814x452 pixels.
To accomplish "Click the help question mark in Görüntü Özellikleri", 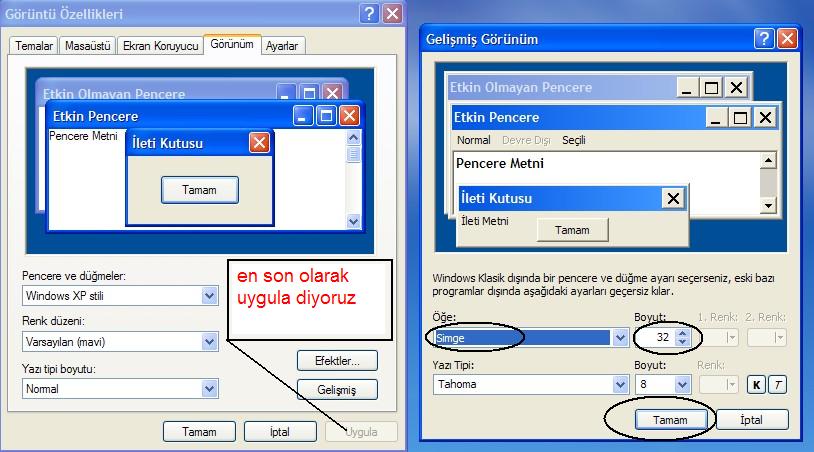I will click(x=369, y=13).
